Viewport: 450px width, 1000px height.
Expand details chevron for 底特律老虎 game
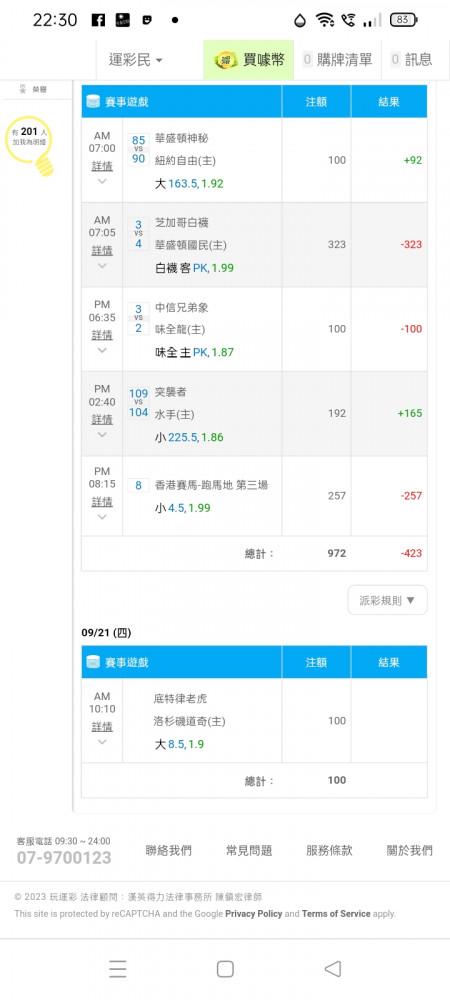click(102, 742)
